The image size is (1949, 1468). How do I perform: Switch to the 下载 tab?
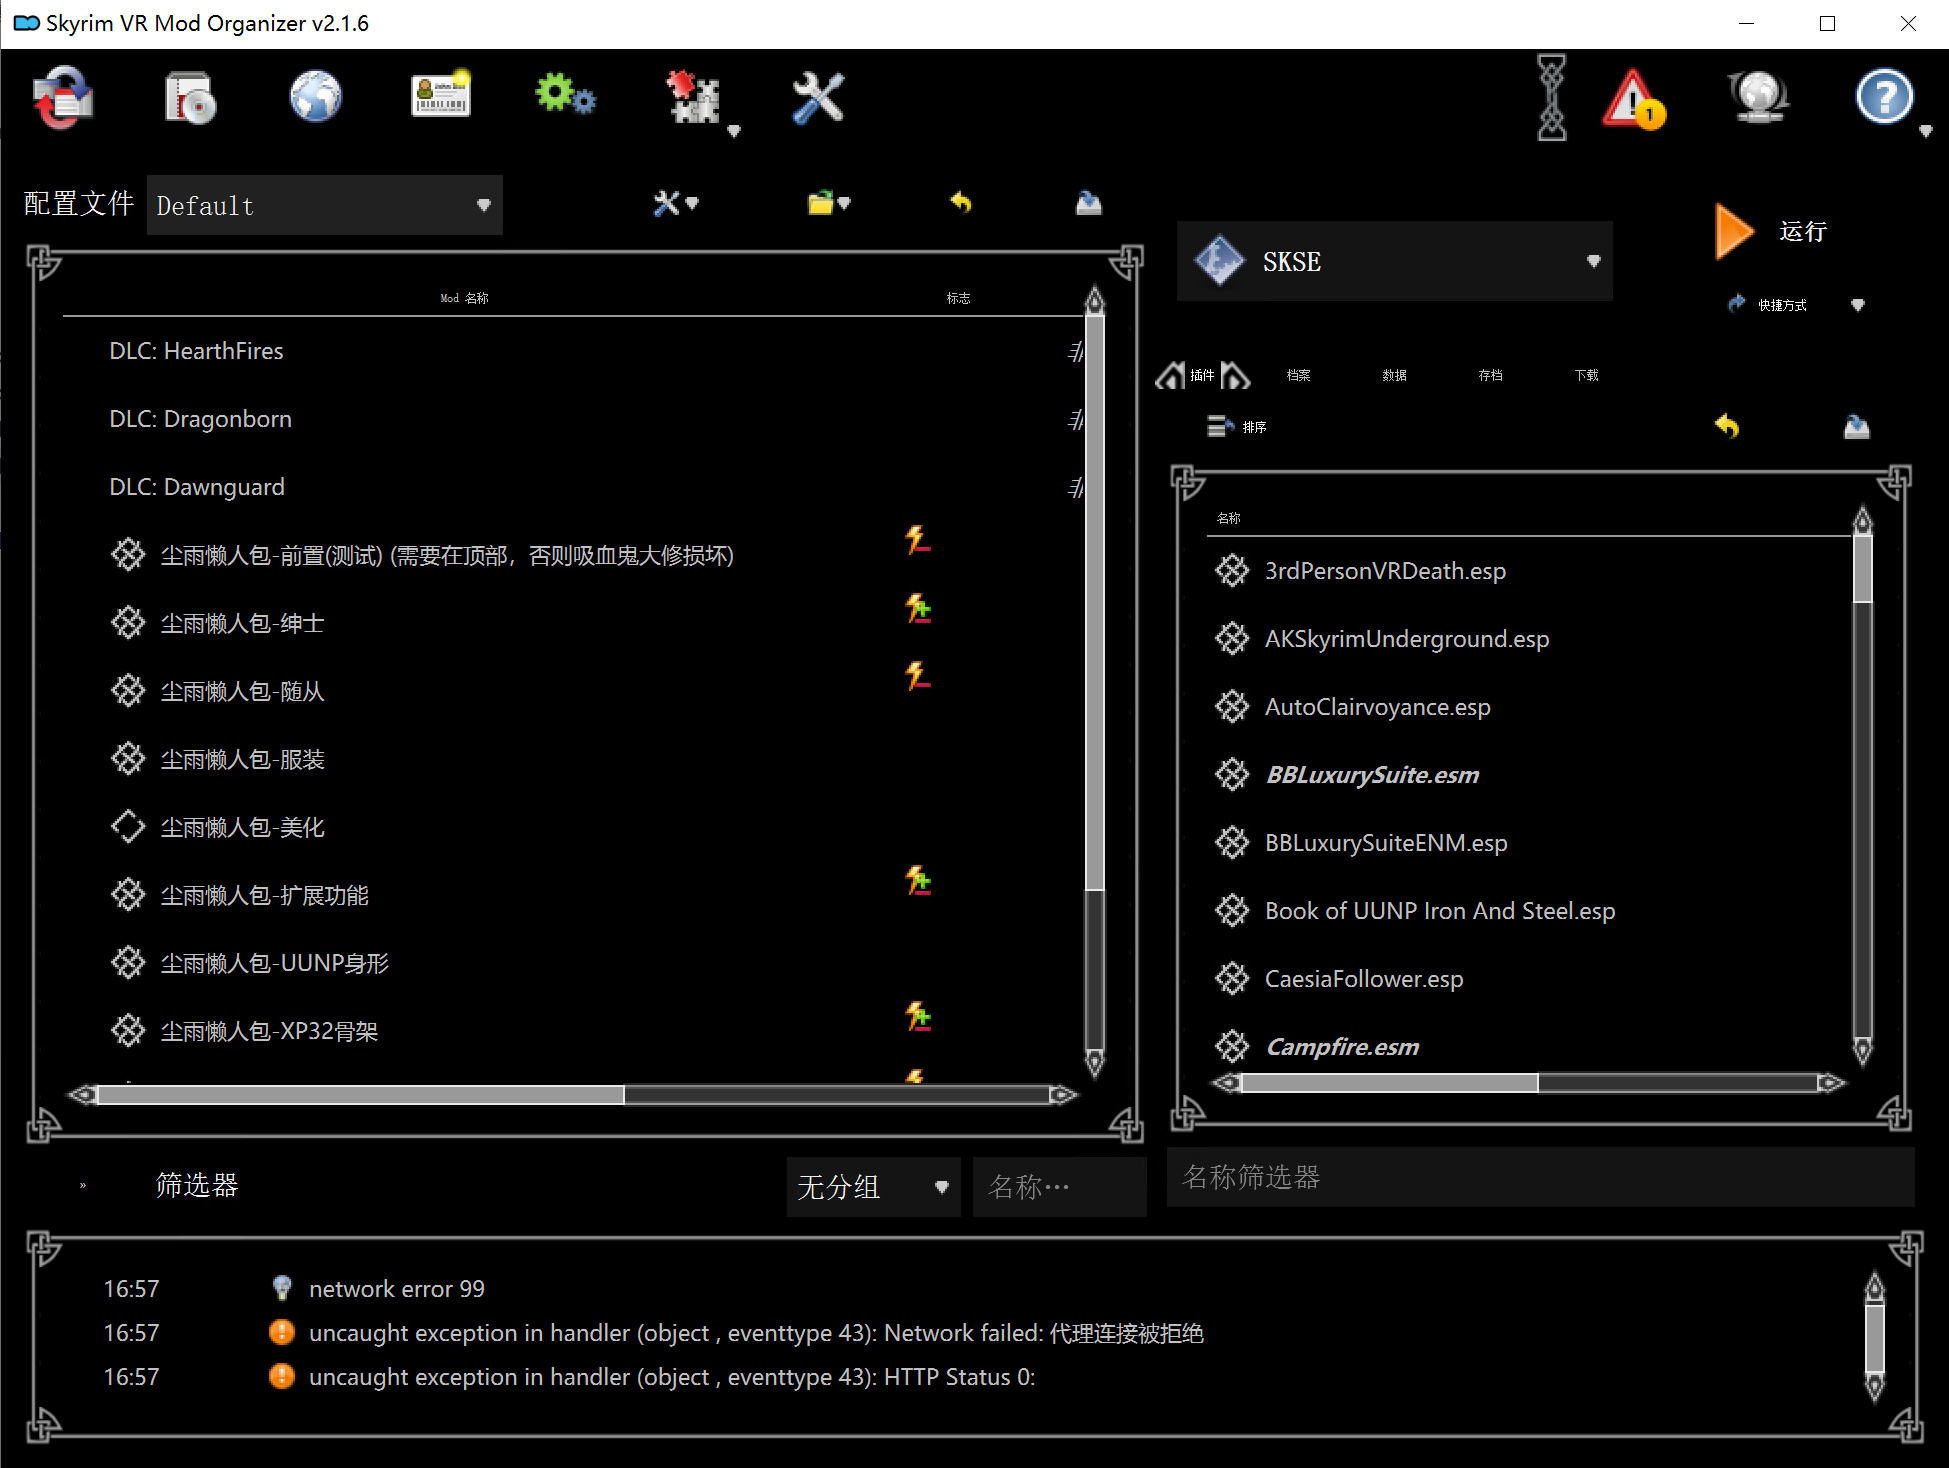pyautogui.click(x=1586, y=375)
